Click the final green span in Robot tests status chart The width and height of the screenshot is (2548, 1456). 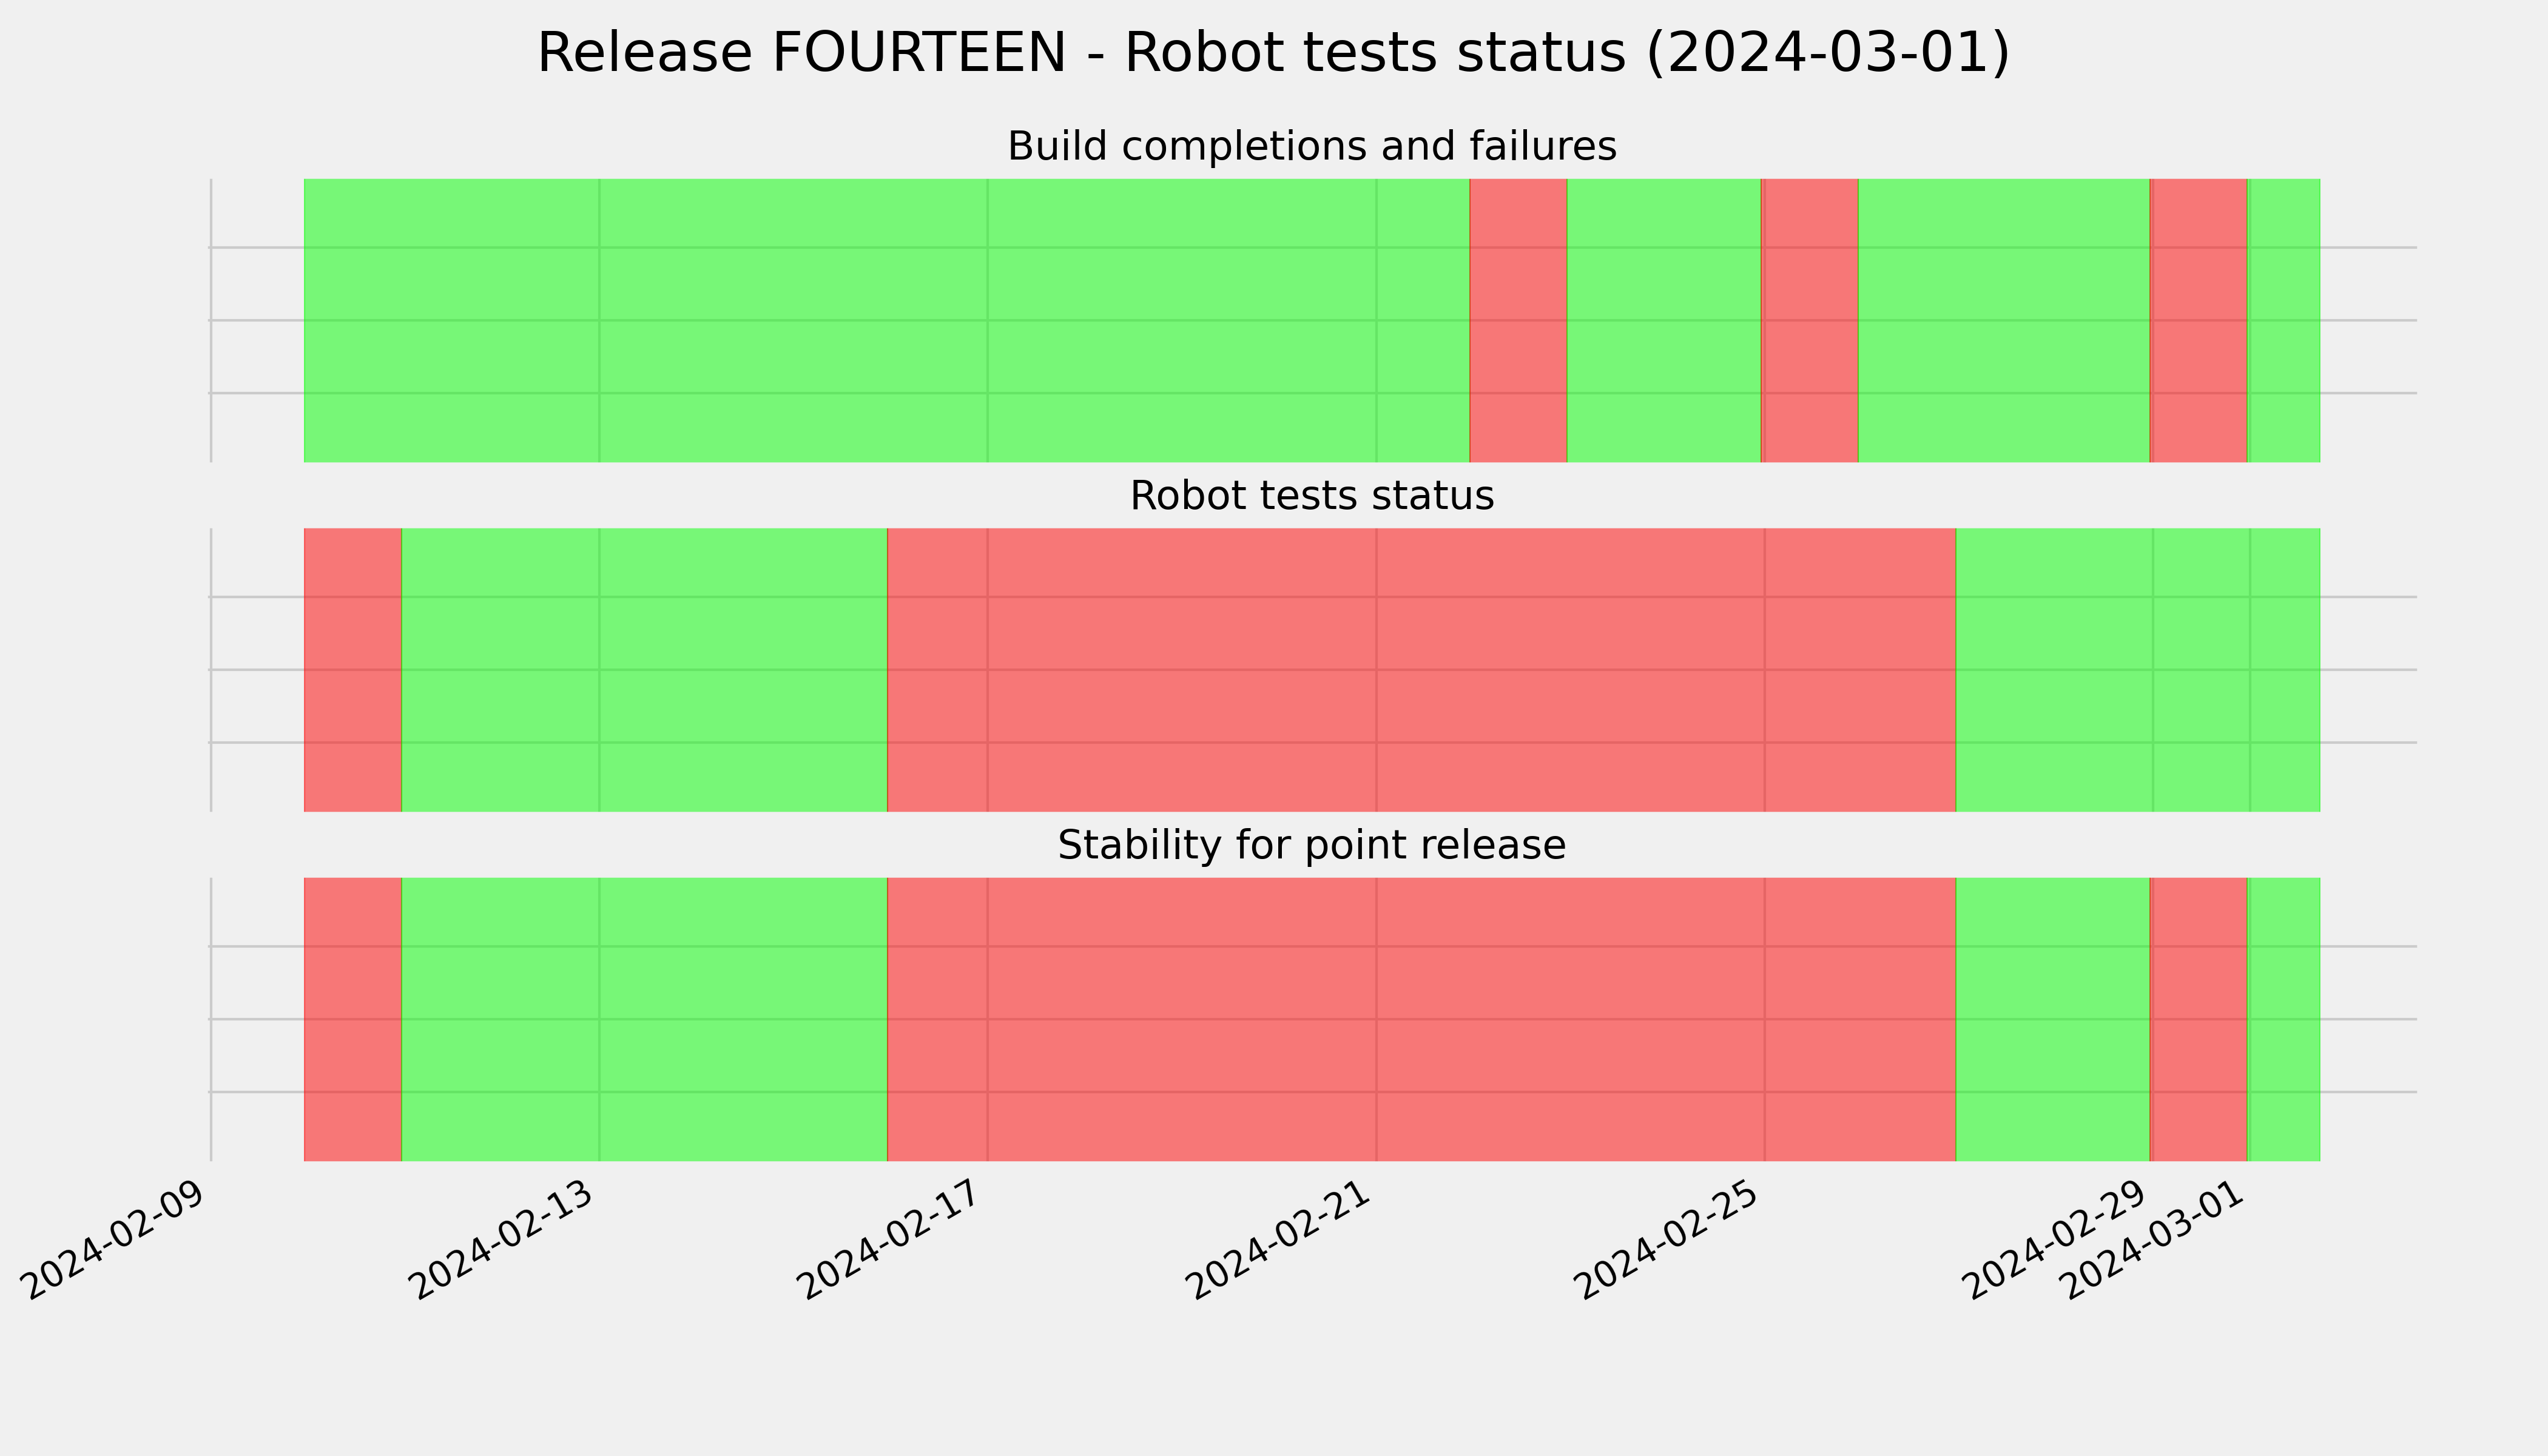coord(2138,670)
